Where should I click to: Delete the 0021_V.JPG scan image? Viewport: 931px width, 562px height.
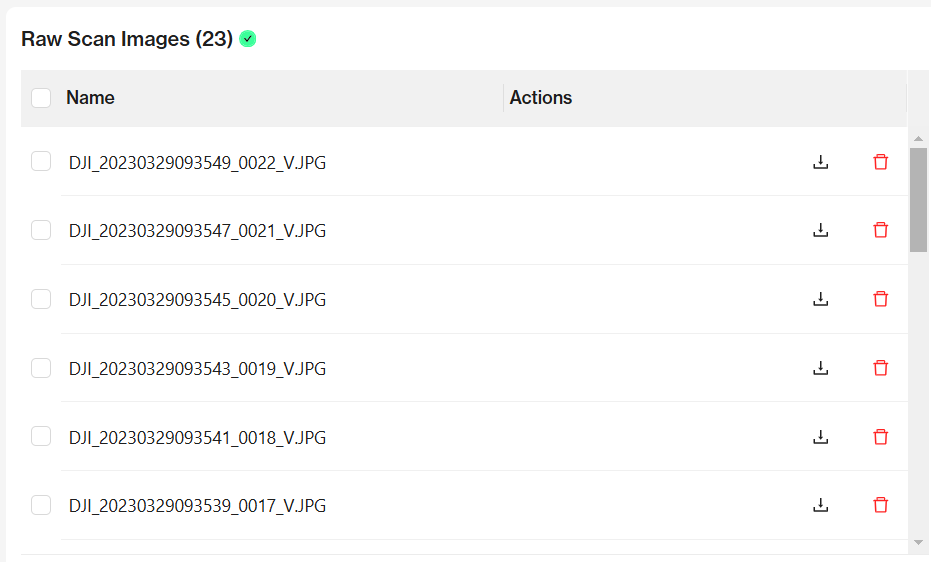click(880, 230)
